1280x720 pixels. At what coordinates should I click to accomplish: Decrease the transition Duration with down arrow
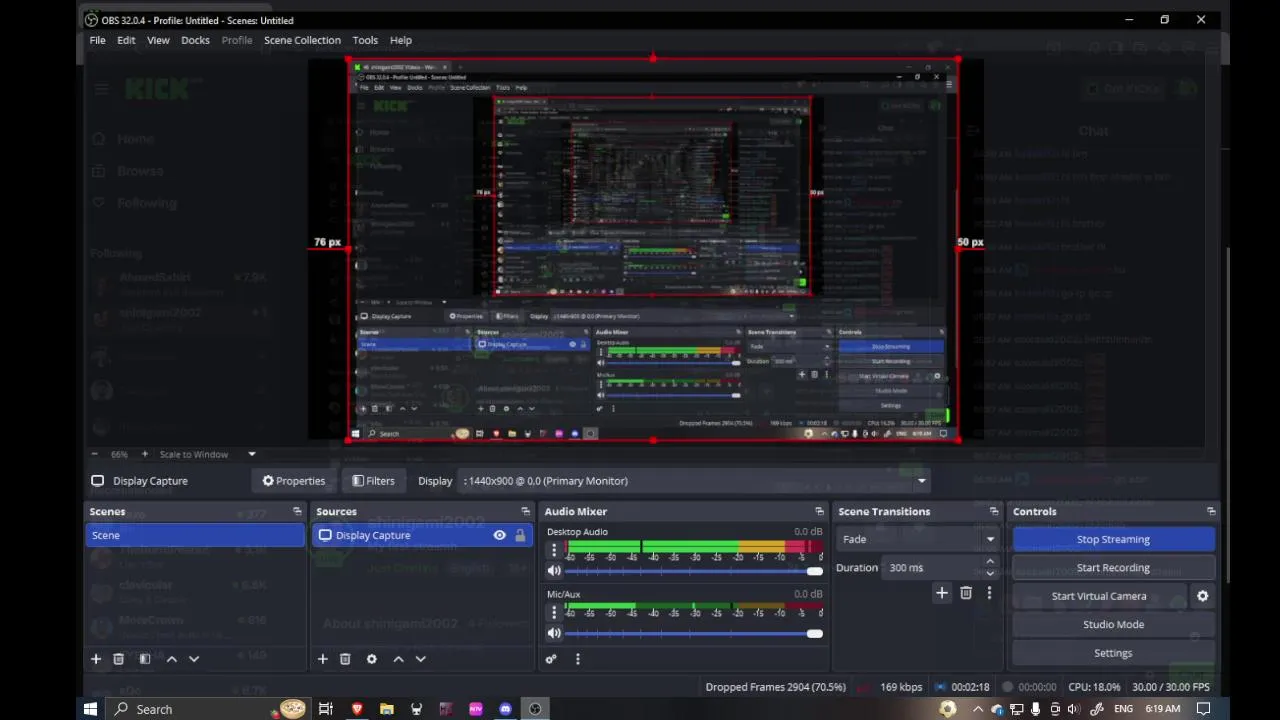pos(990,573)
